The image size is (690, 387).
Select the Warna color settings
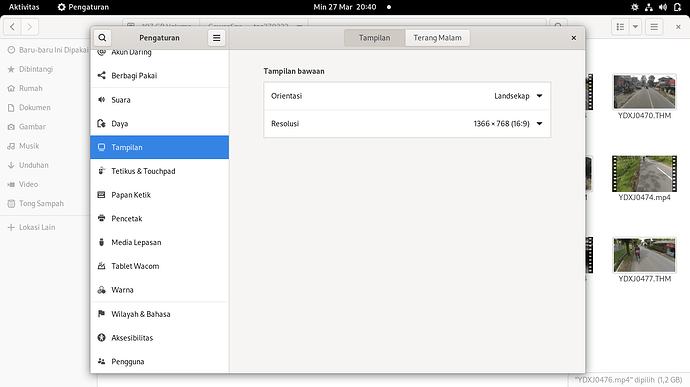(159, 290)
